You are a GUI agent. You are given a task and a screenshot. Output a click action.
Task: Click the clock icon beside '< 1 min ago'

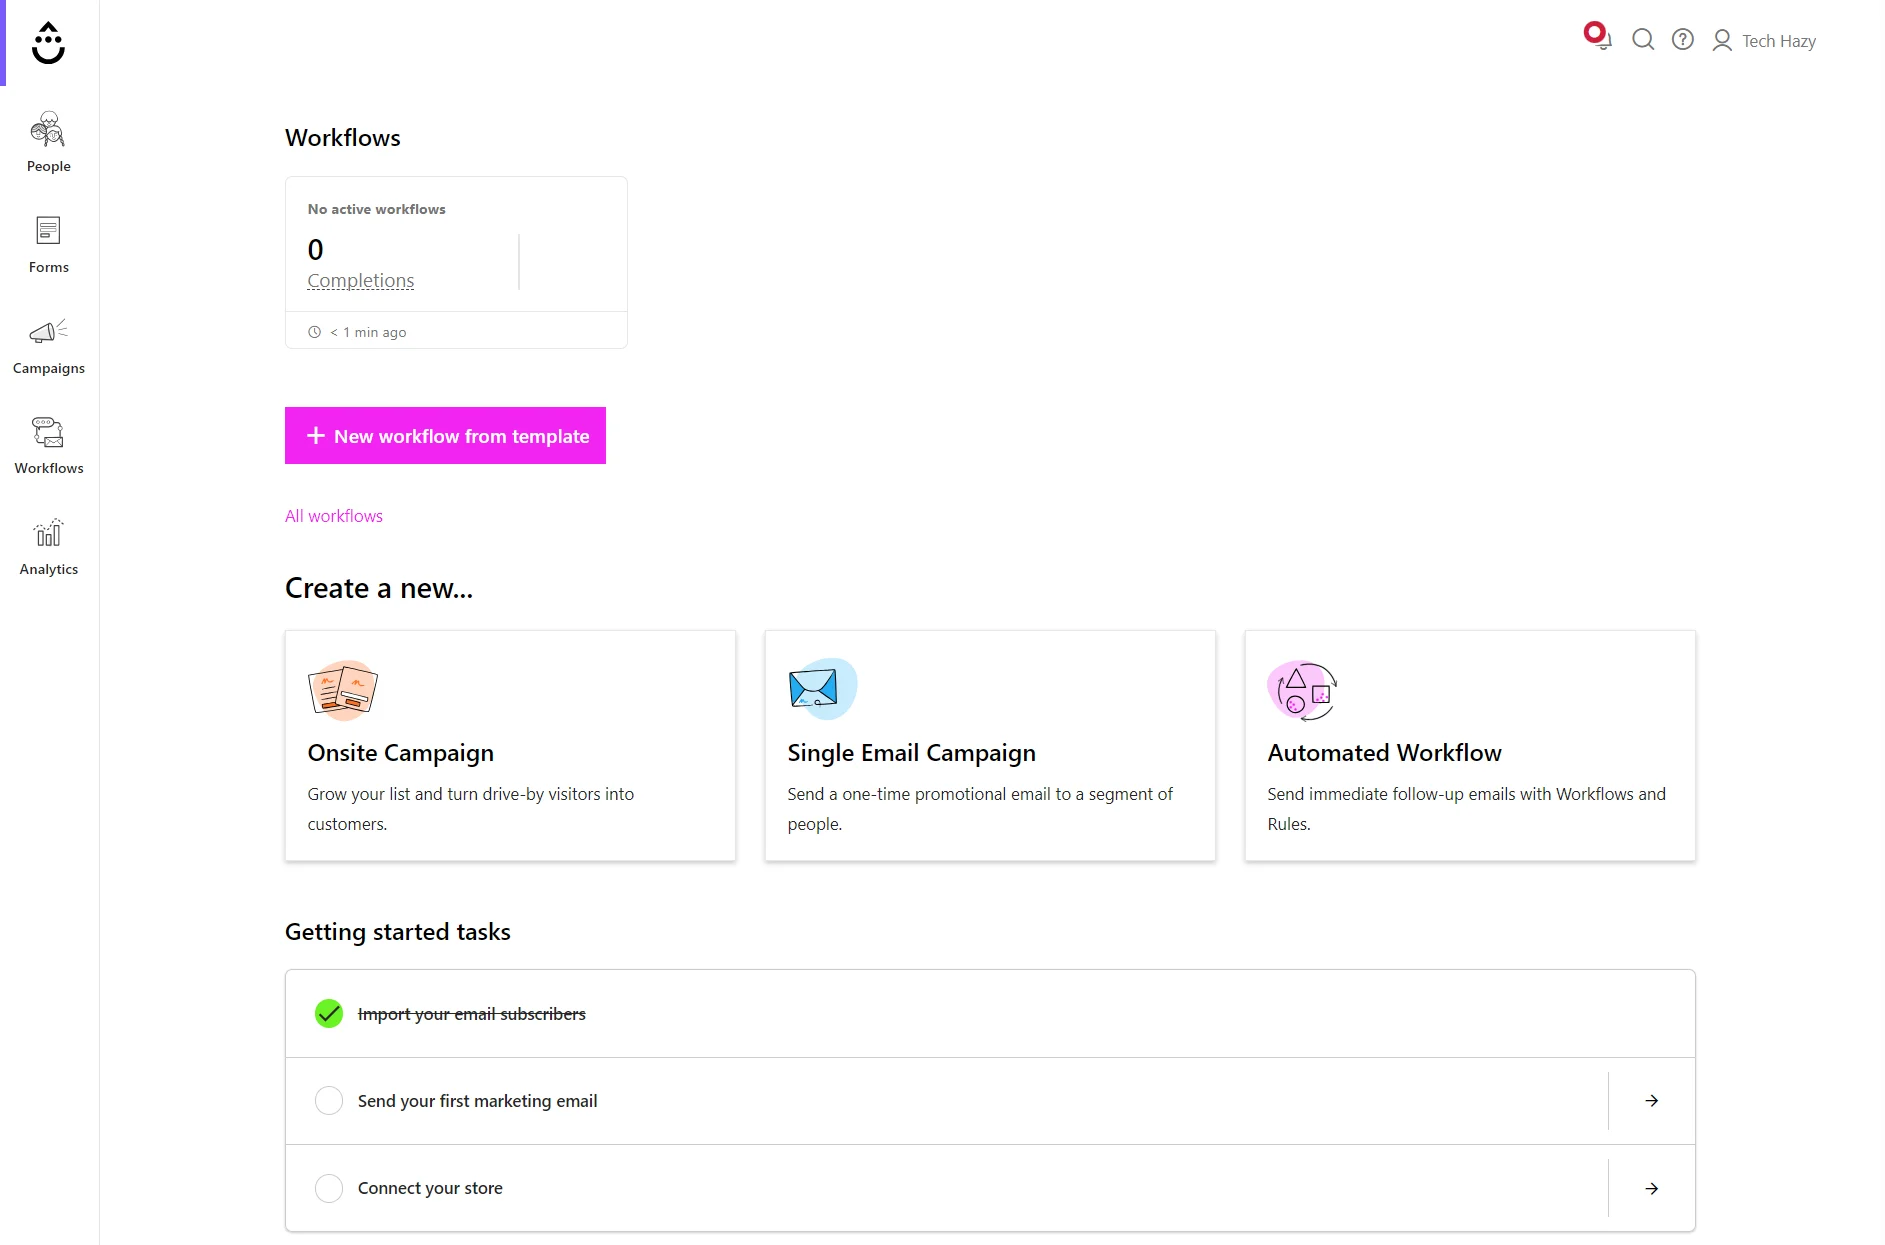coord(314,332)
